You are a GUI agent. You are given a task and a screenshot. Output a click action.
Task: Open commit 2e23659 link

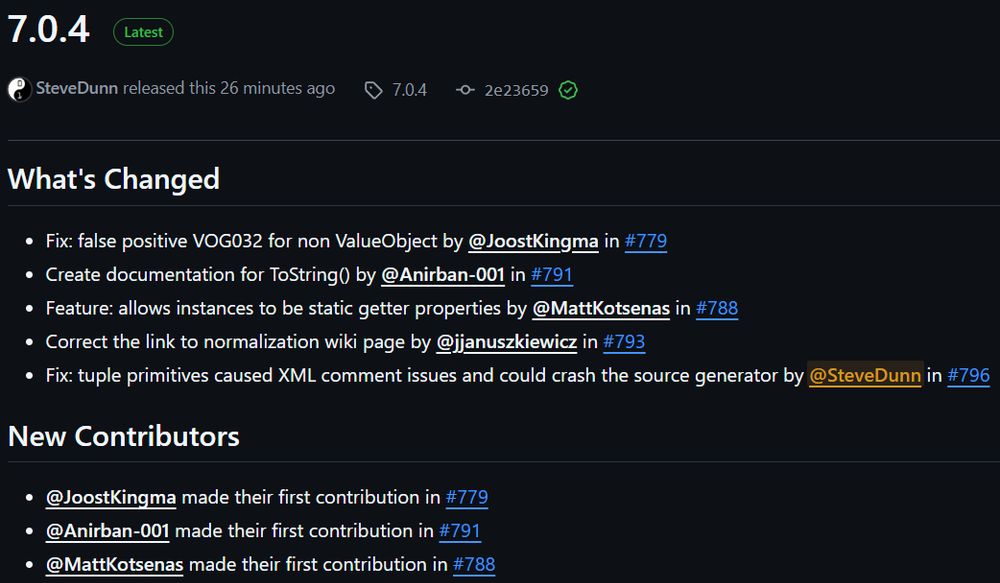pyautogui.click(x=516, y=90)
